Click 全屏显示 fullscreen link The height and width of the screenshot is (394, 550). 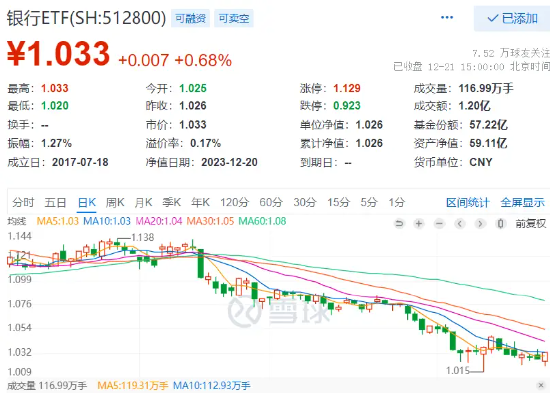522,202
